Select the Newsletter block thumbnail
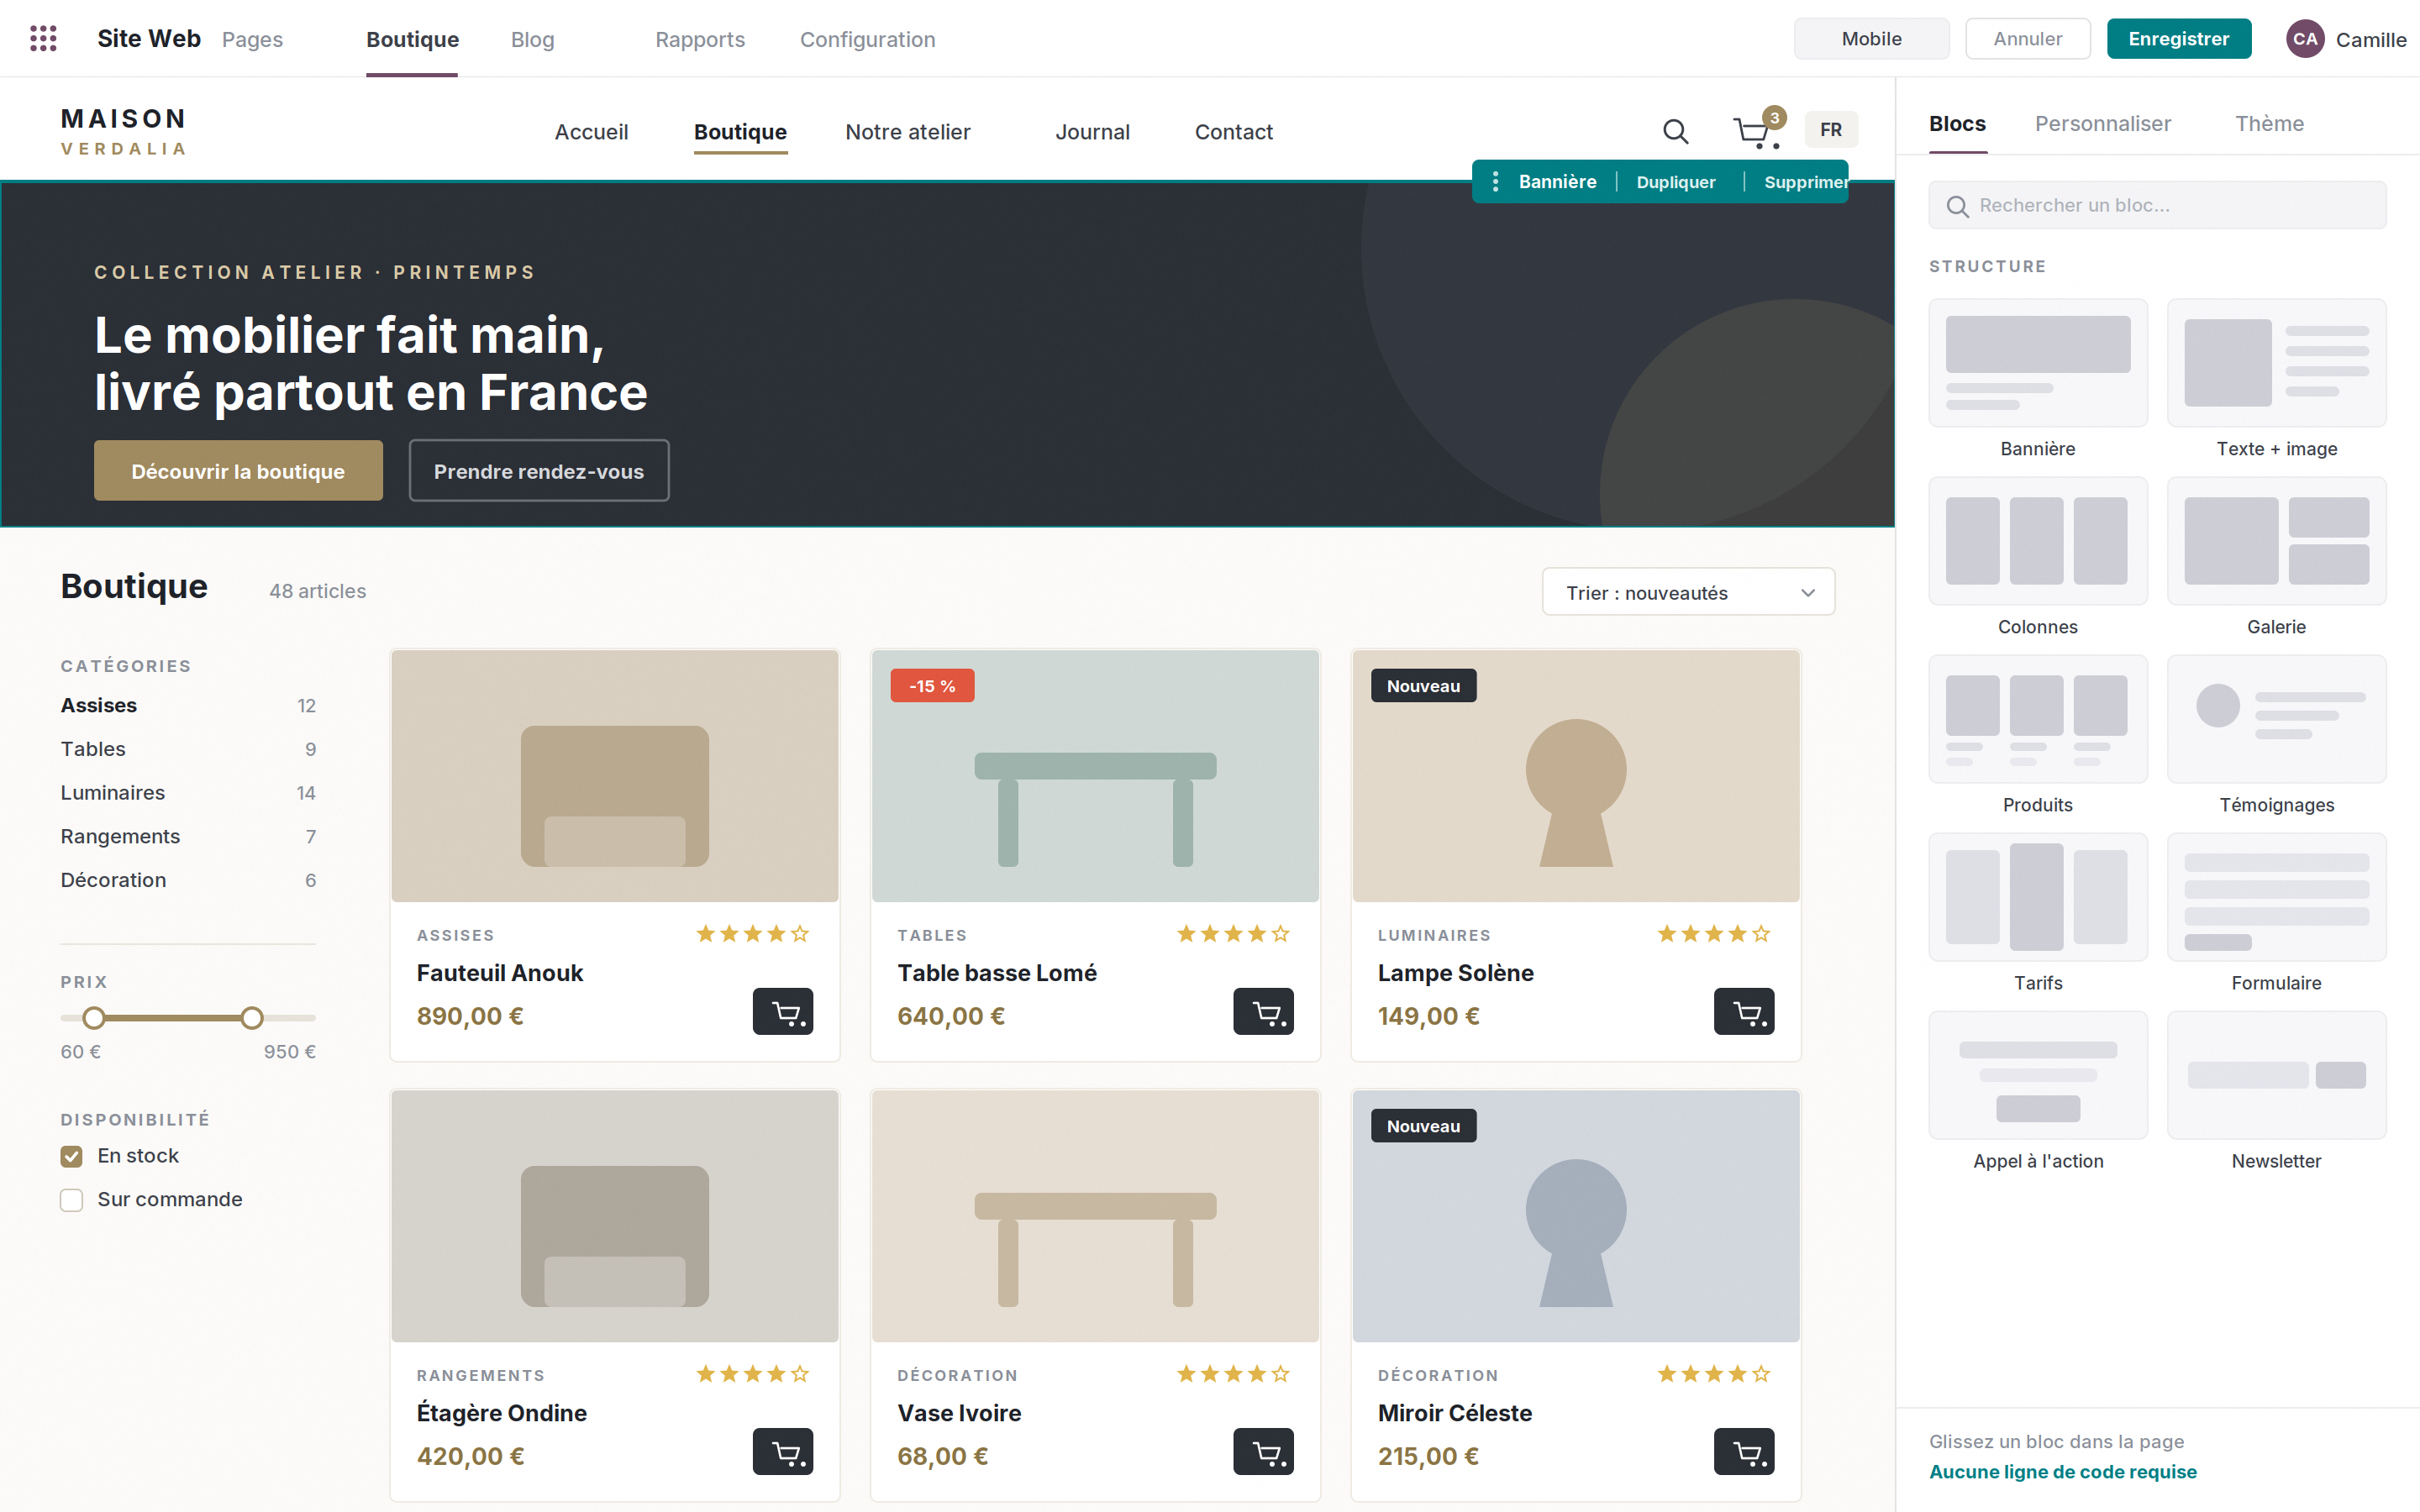This screenshot has height=1512, width=2420. click(x=2276, y=1075)
